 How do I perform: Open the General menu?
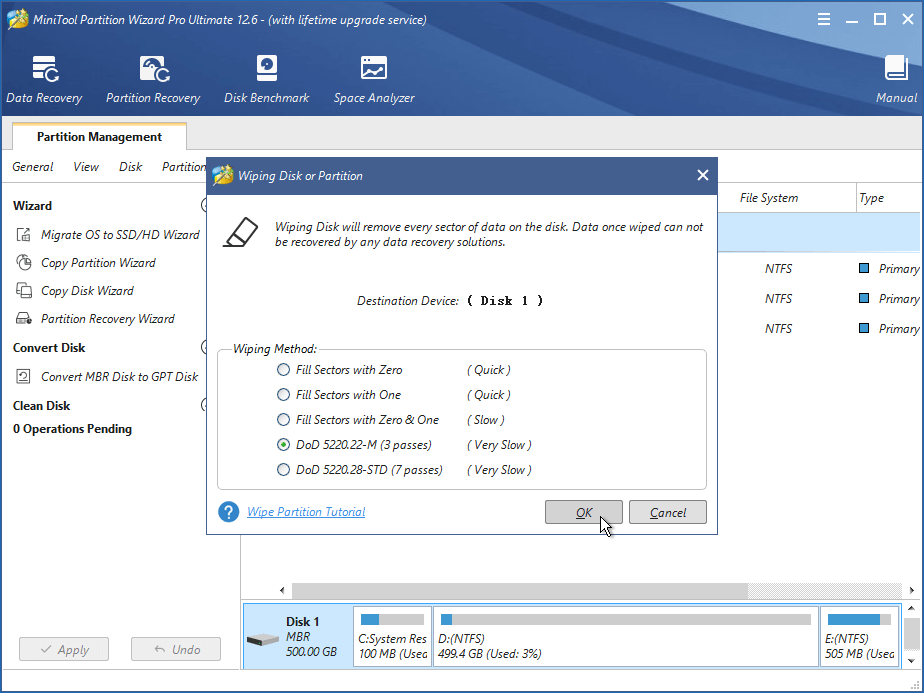33,167
